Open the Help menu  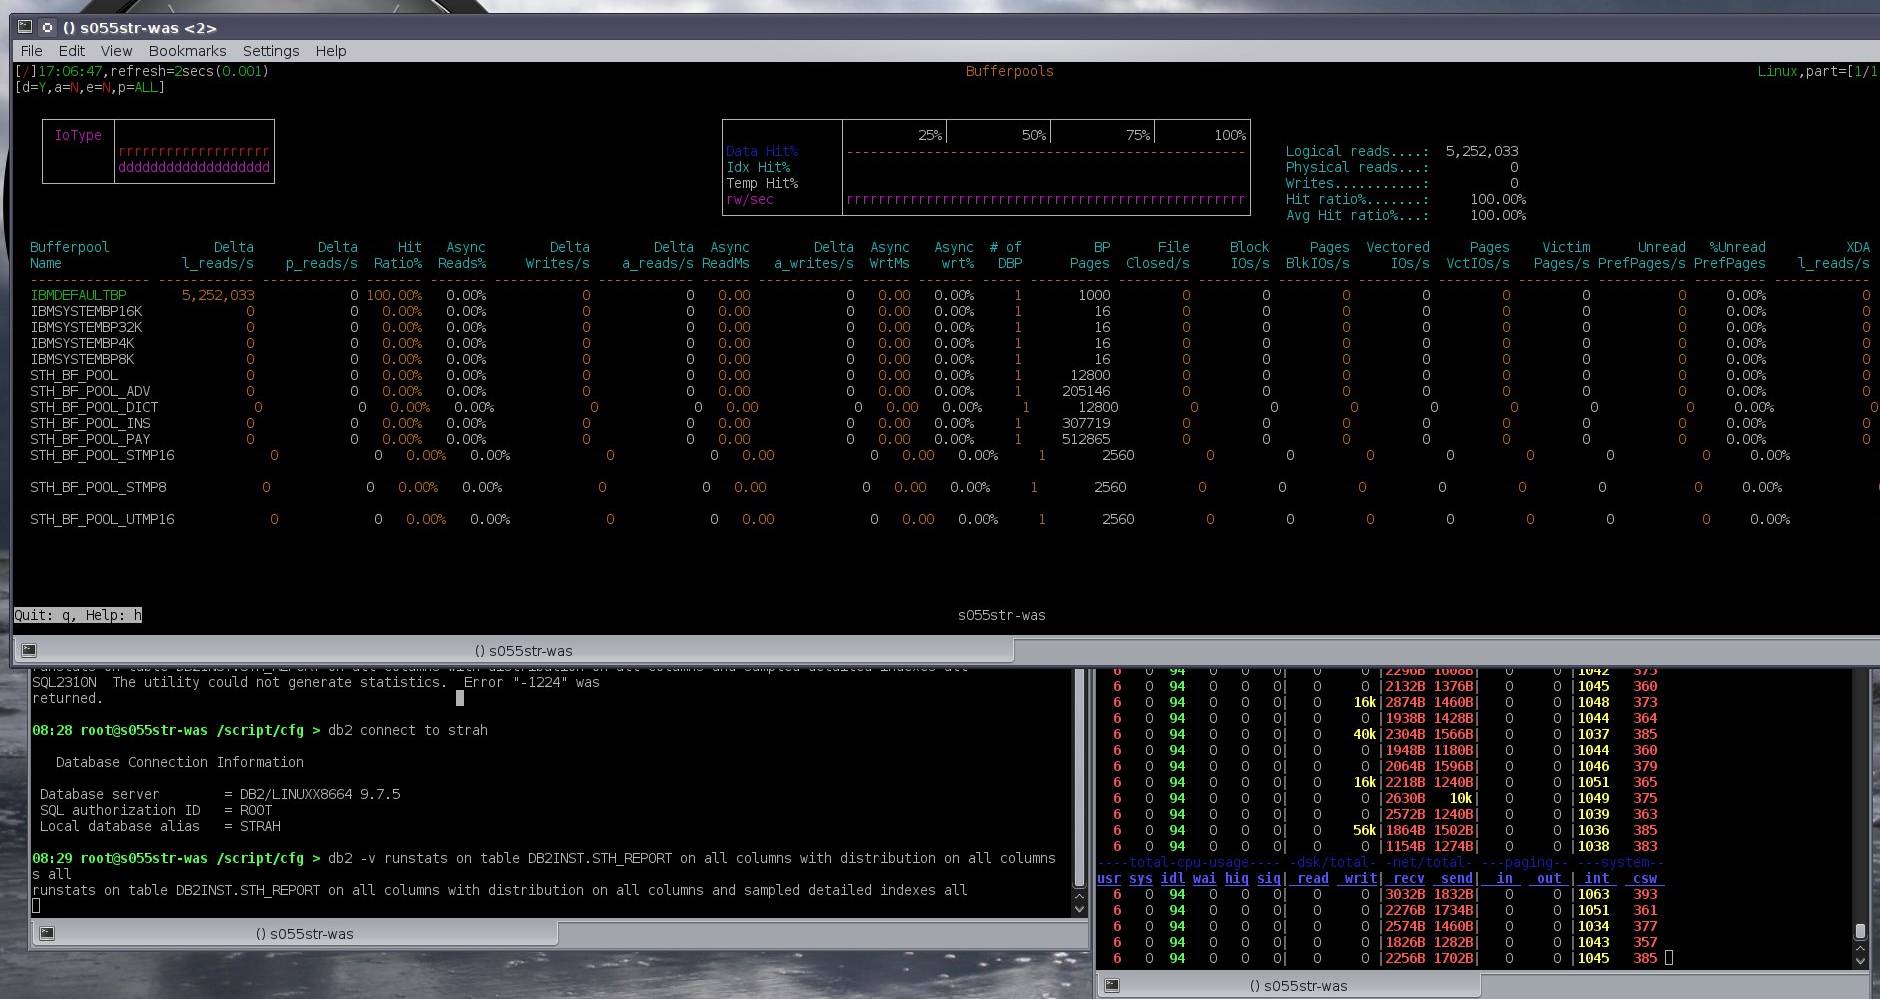click(331, 51)
